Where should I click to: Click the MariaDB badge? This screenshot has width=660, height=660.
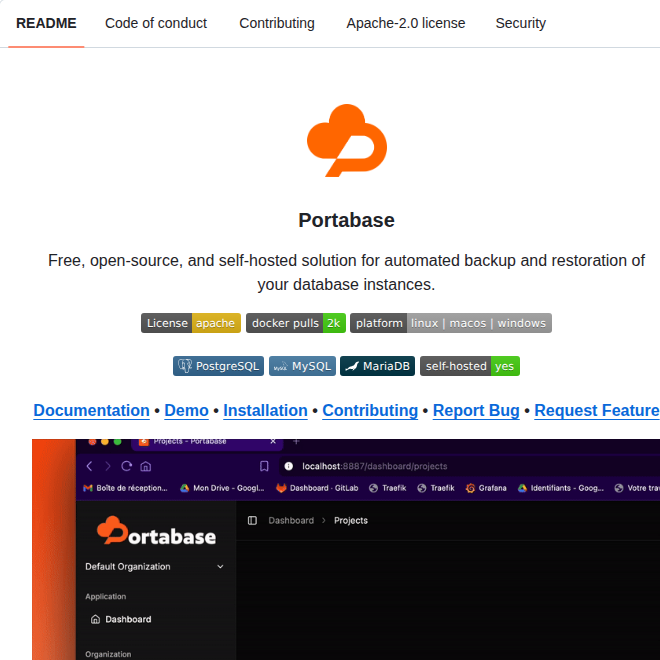coord(378,366)
